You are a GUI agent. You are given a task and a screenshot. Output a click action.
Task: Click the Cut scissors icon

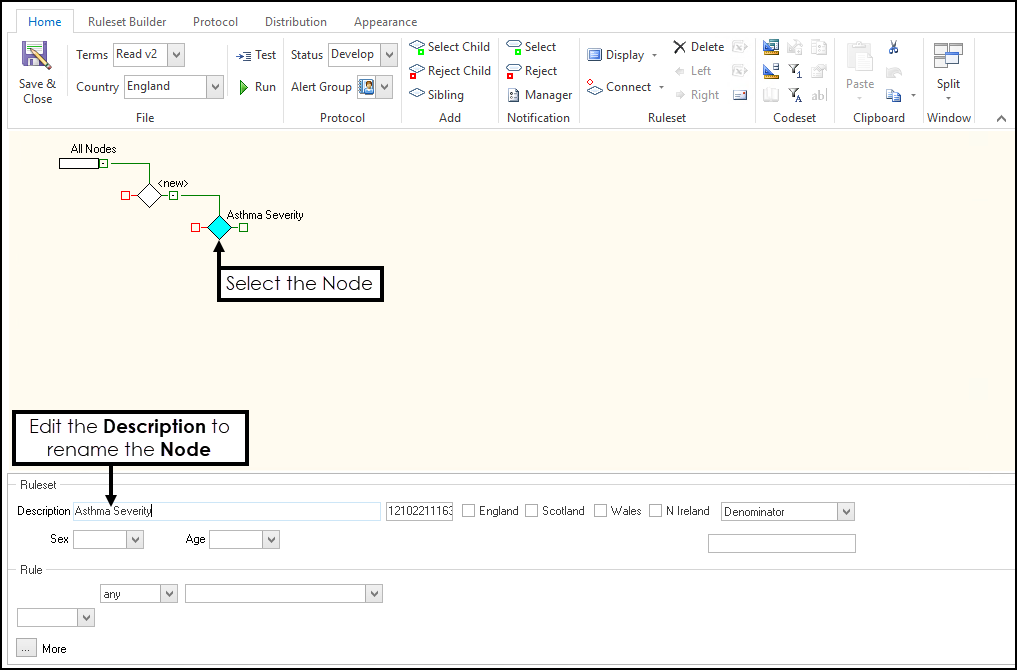coord(893,48)
